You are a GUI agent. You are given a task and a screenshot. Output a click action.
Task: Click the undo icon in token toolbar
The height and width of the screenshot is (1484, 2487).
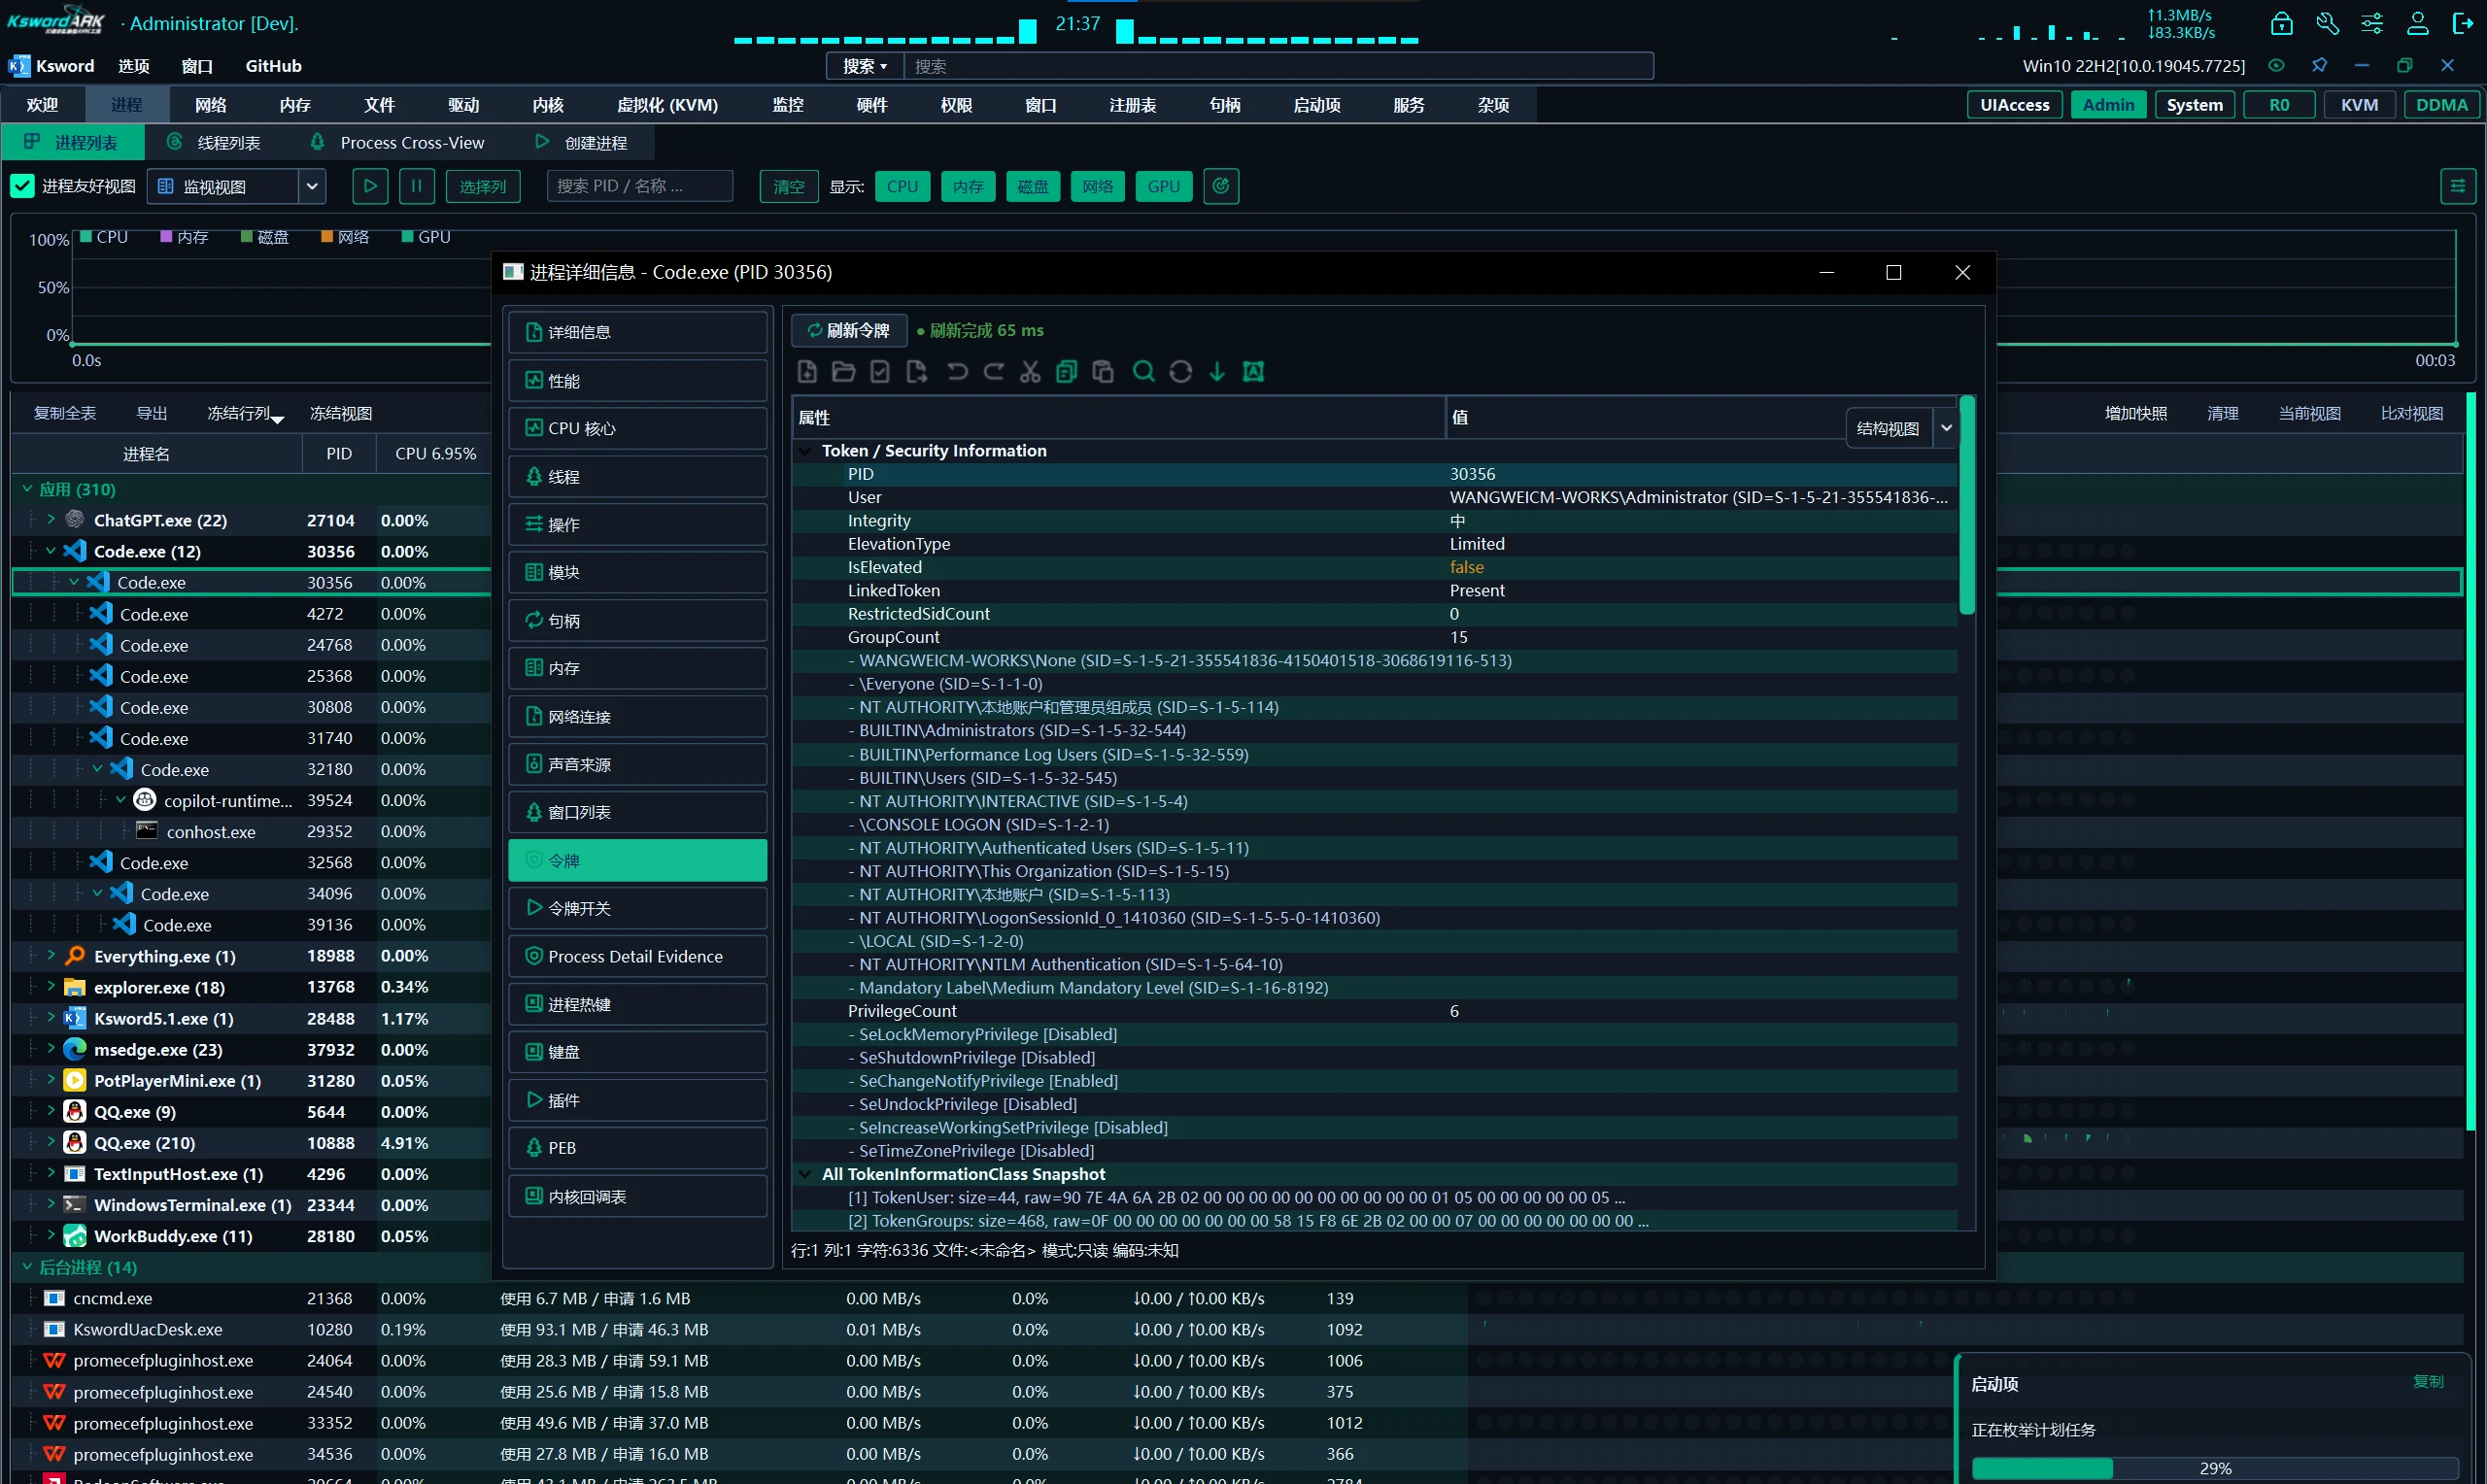[957, 372]
